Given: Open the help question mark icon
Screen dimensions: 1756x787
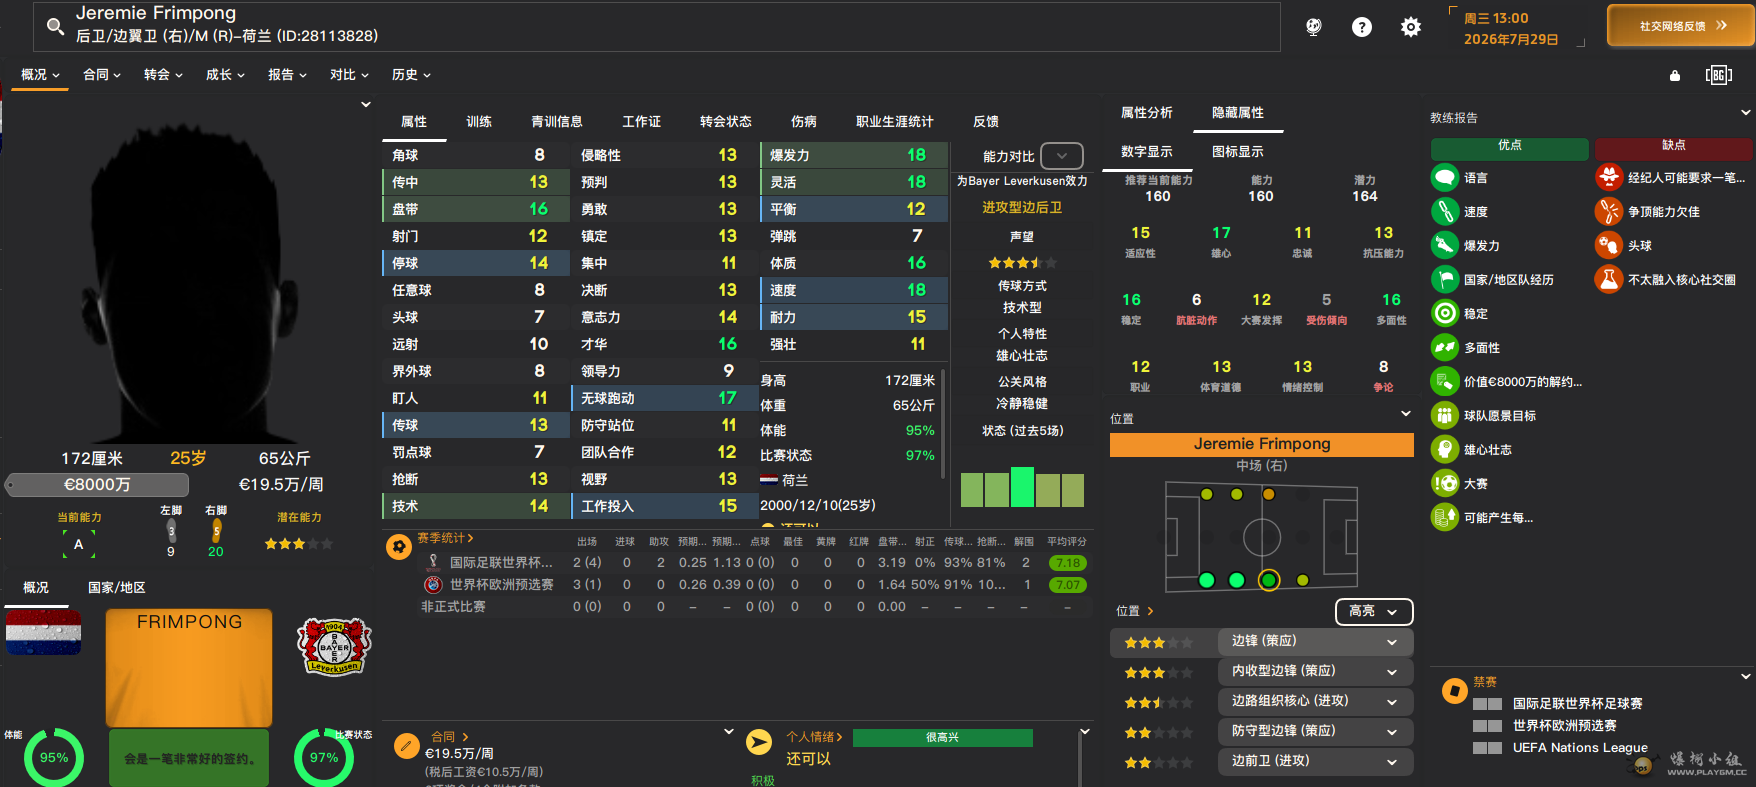Looking at the screenshot, I should [x=1362, y=27].
